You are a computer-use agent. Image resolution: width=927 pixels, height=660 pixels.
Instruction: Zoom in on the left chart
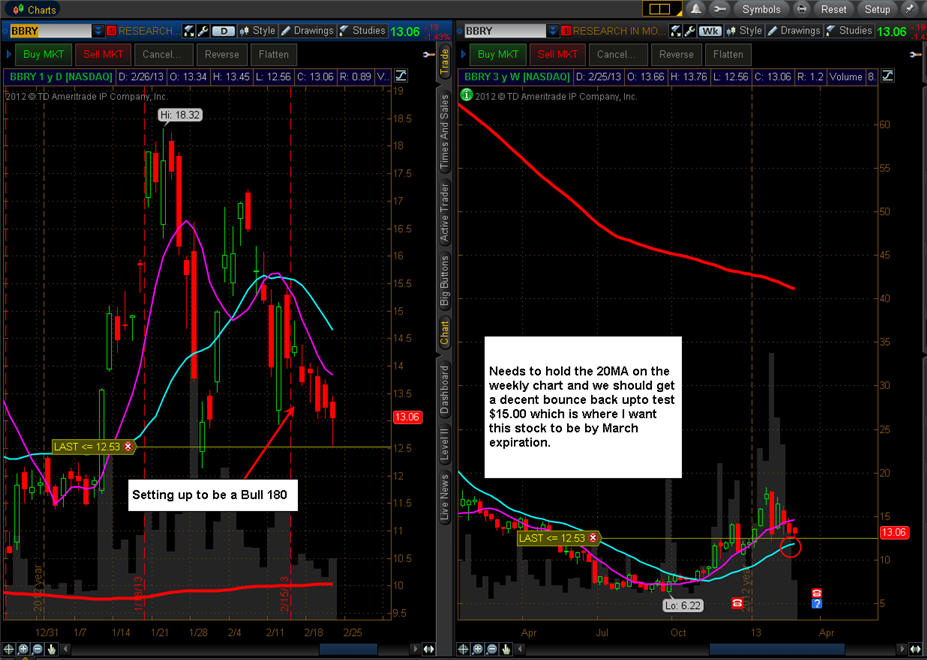(x=23, y=649)
